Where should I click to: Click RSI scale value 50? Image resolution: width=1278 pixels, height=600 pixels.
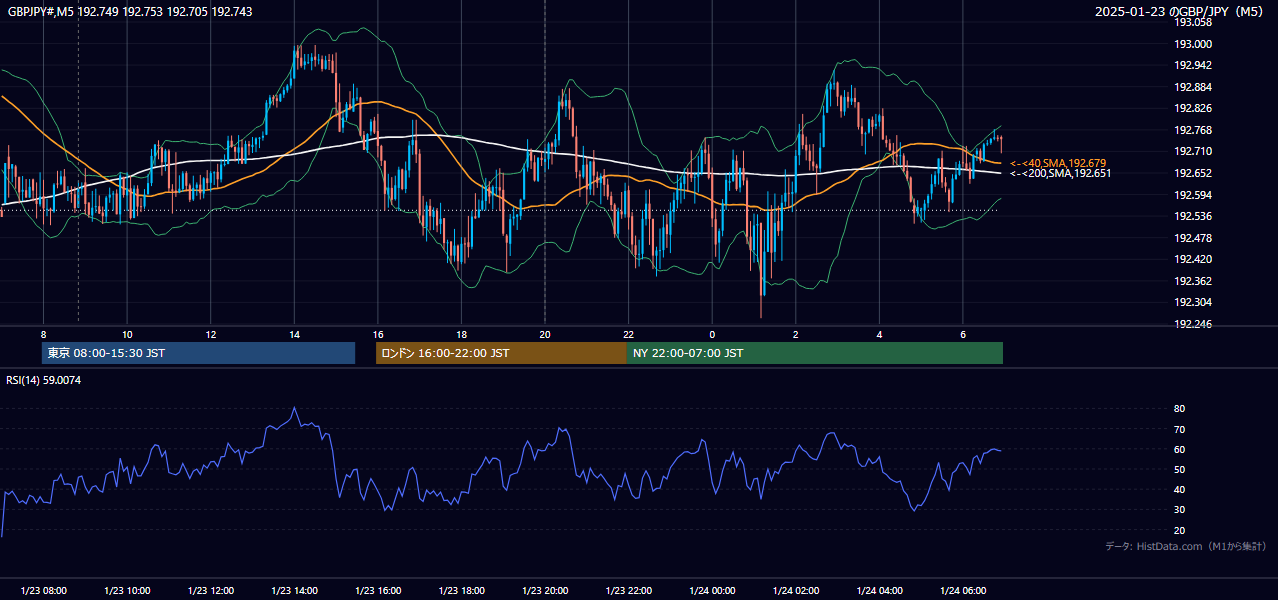(1180, 470)
